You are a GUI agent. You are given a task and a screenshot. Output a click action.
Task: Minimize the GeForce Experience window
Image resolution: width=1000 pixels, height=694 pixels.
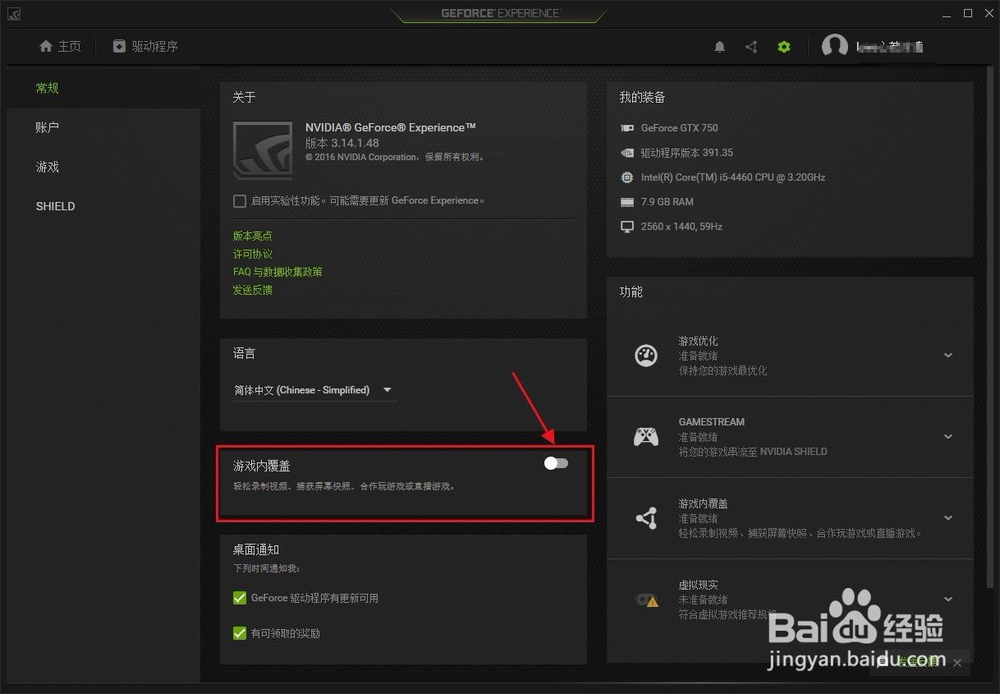[947, 14]
